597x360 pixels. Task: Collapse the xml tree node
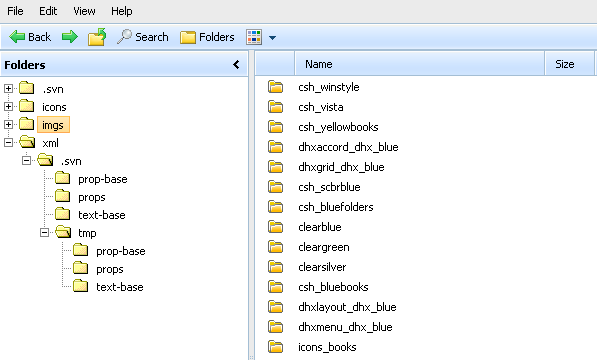(8, 142)
